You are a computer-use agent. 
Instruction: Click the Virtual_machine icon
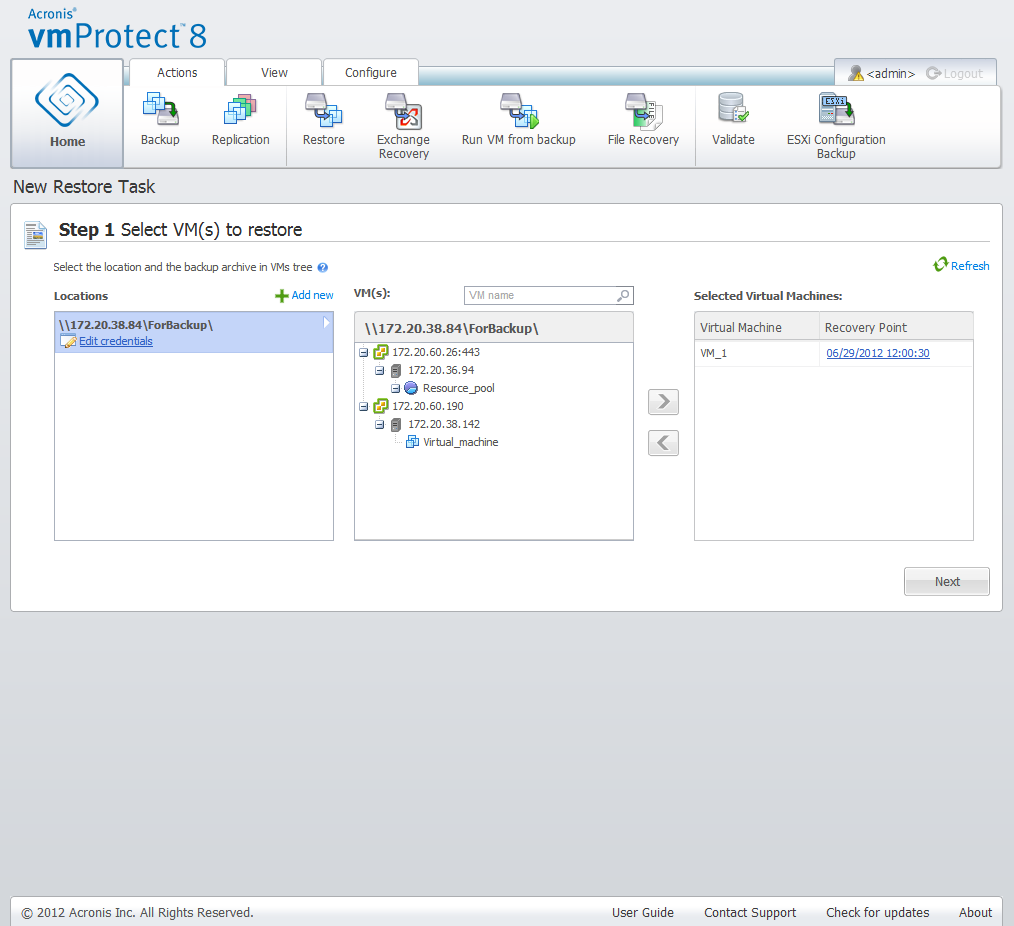(412, 442)
